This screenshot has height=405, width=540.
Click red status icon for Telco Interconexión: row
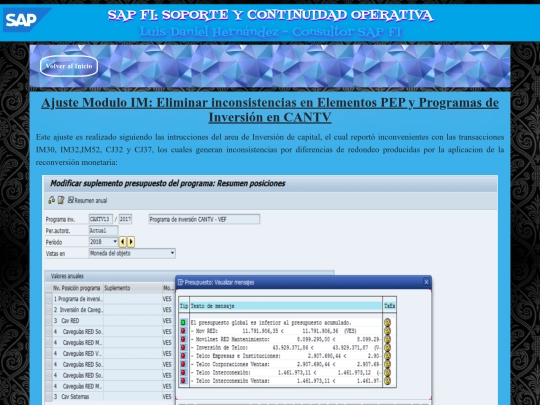point(183,372)
